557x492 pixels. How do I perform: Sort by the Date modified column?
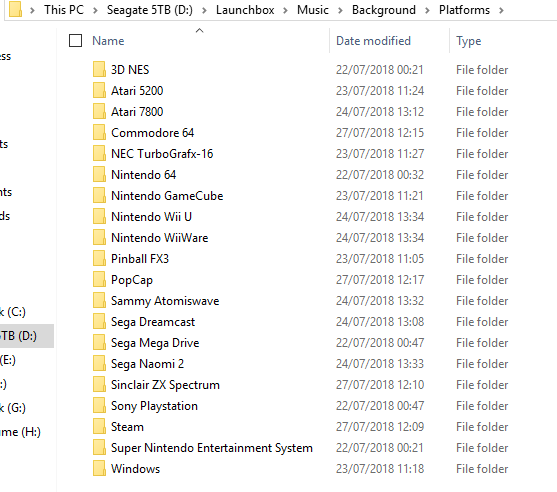pos(373,41)
